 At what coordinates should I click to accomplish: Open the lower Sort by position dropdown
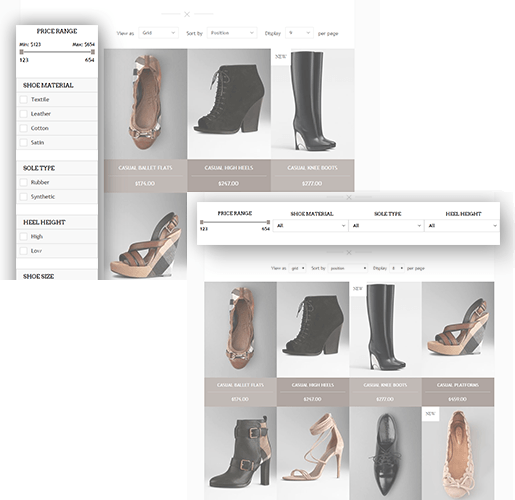point(348,268)
